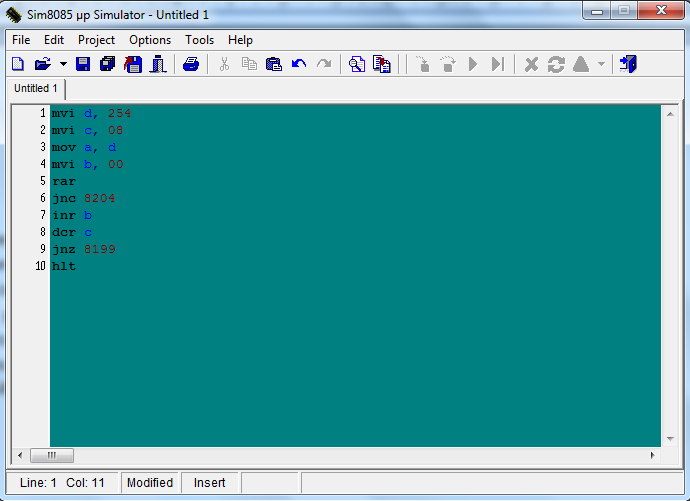Minimize the Sim8085 window
Screen dimensions: 690x501
click(x=597, y=11)
